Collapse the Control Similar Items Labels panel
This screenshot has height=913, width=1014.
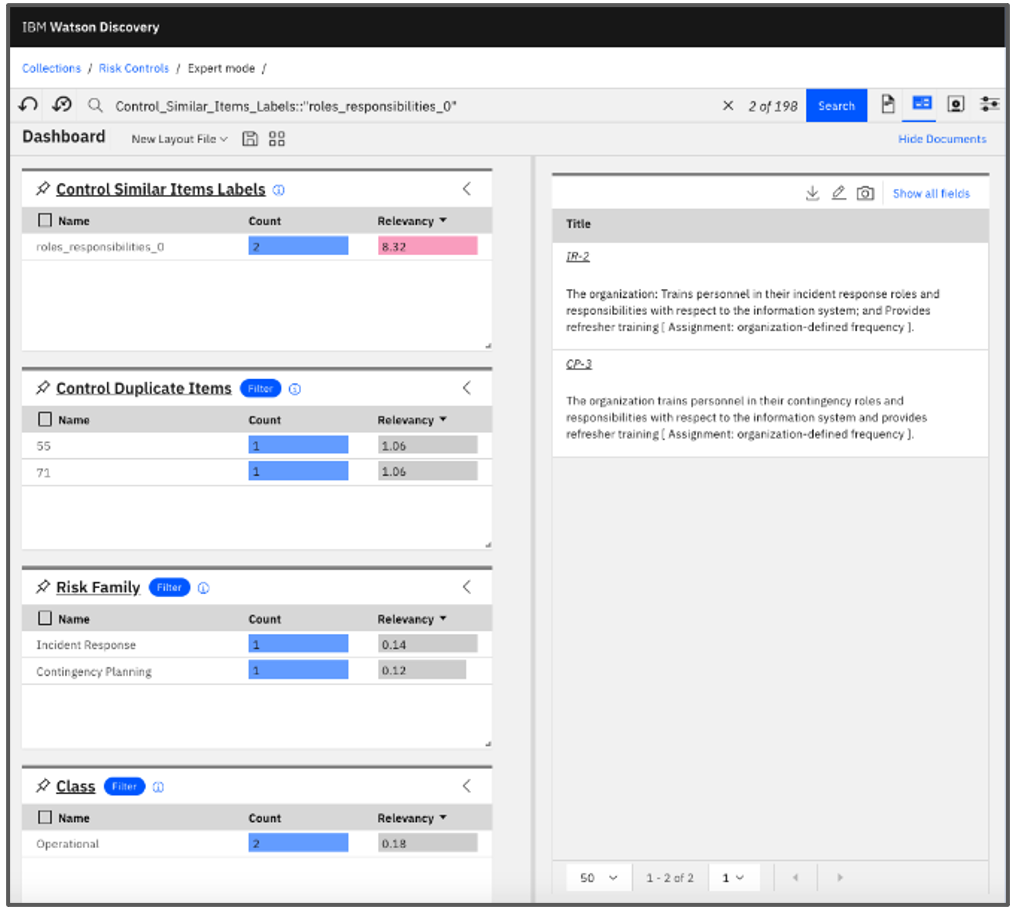(467, 189)
